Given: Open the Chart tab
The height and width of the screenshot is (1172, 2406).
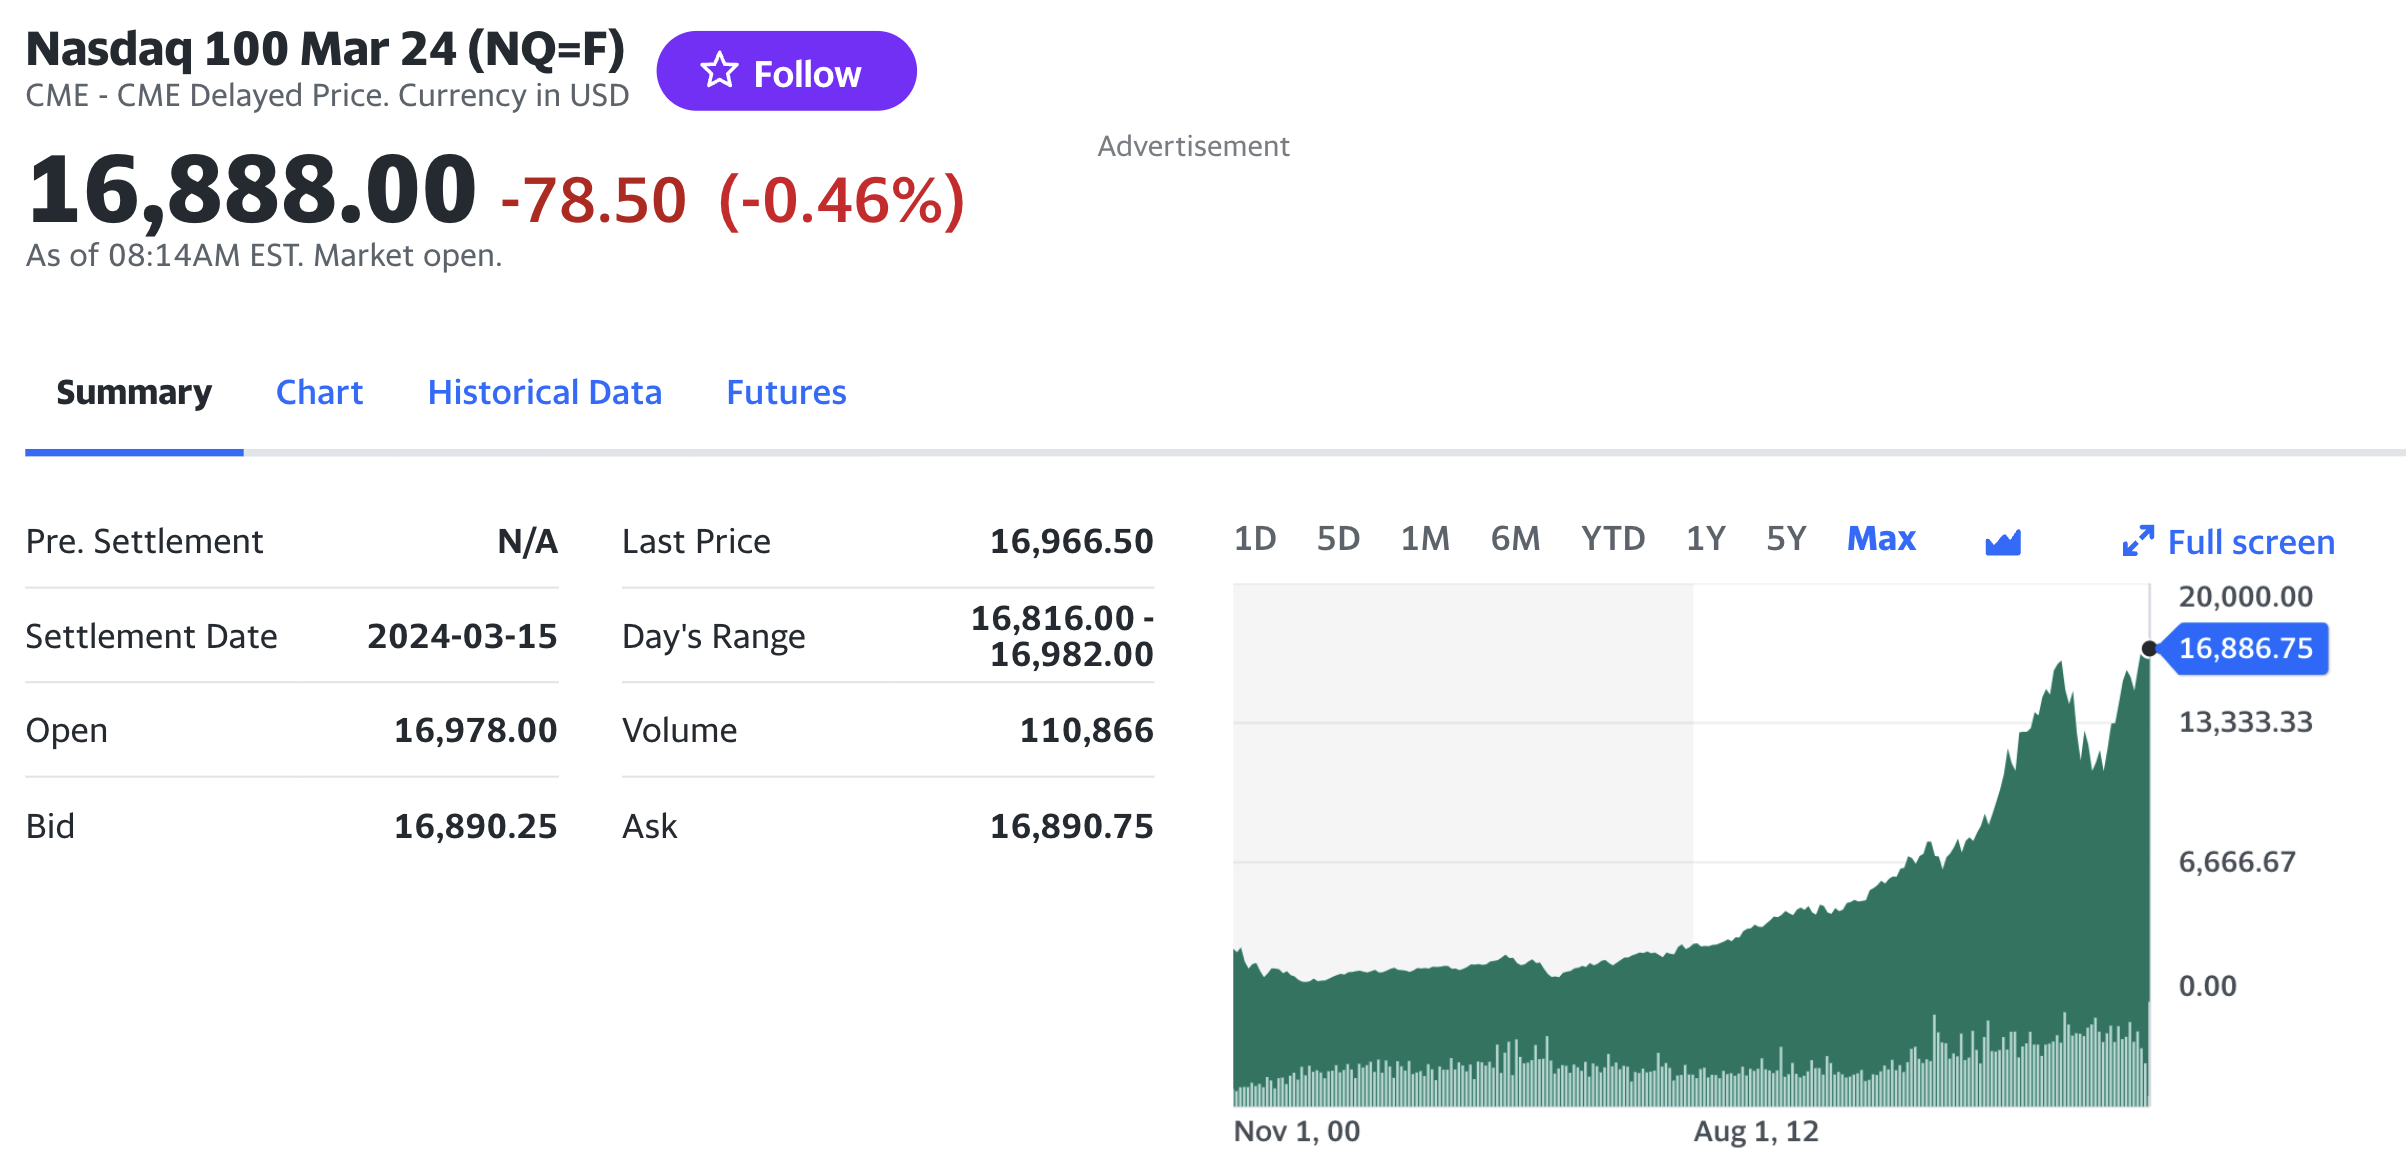Looking at the screenshot, I should click(x=319, y=392).
